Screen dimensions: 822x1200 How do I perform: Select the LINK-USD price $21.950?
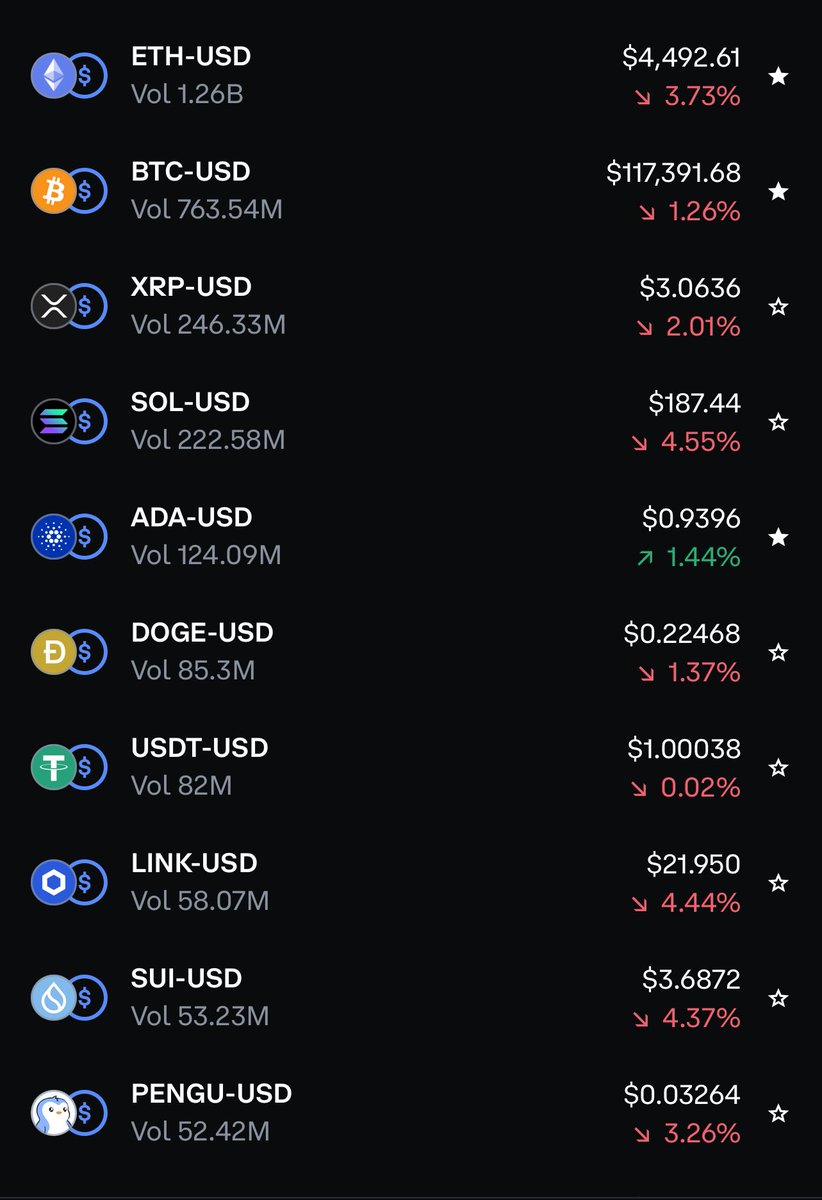click(694, 864)
